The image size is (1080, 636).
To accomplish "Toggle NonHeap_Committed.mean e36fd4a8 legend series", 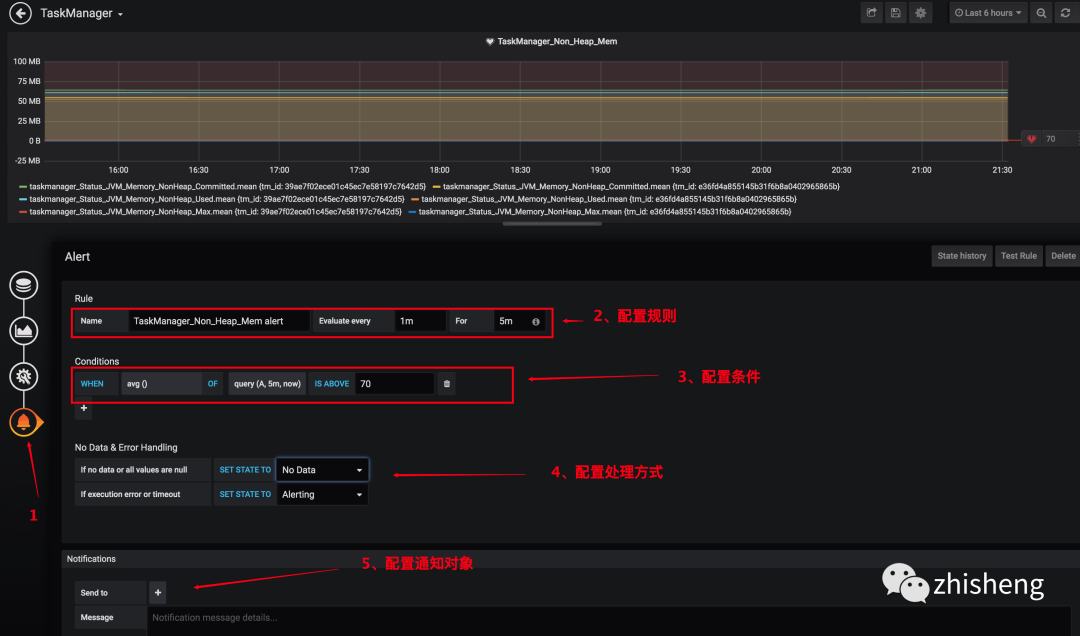I will click(x=641, y=187).
